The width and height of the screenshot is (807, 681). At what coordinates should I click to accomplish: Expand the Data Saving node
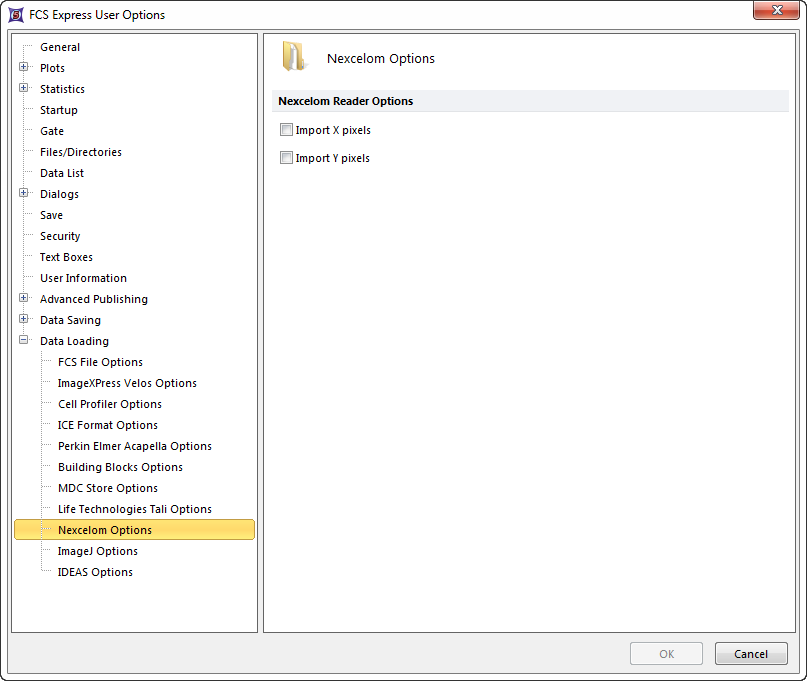click(23, 319)
